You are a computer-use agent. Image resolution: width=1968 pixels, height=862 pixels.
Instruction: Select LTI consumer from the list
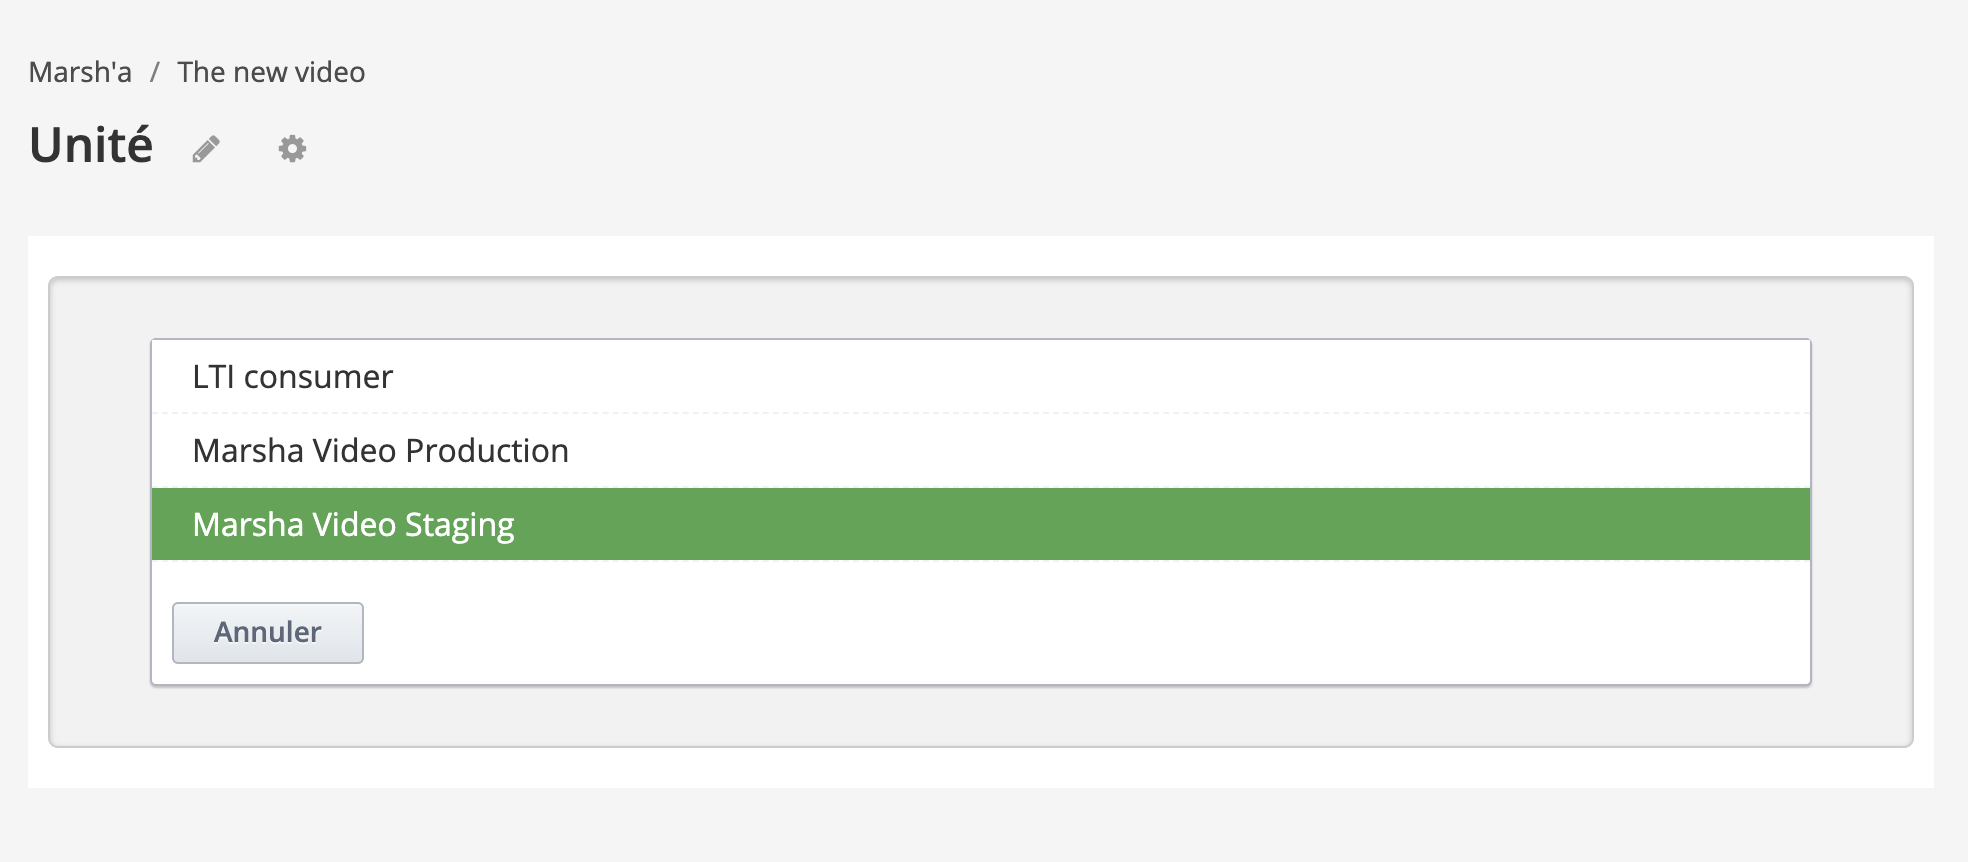coord(293,377)
